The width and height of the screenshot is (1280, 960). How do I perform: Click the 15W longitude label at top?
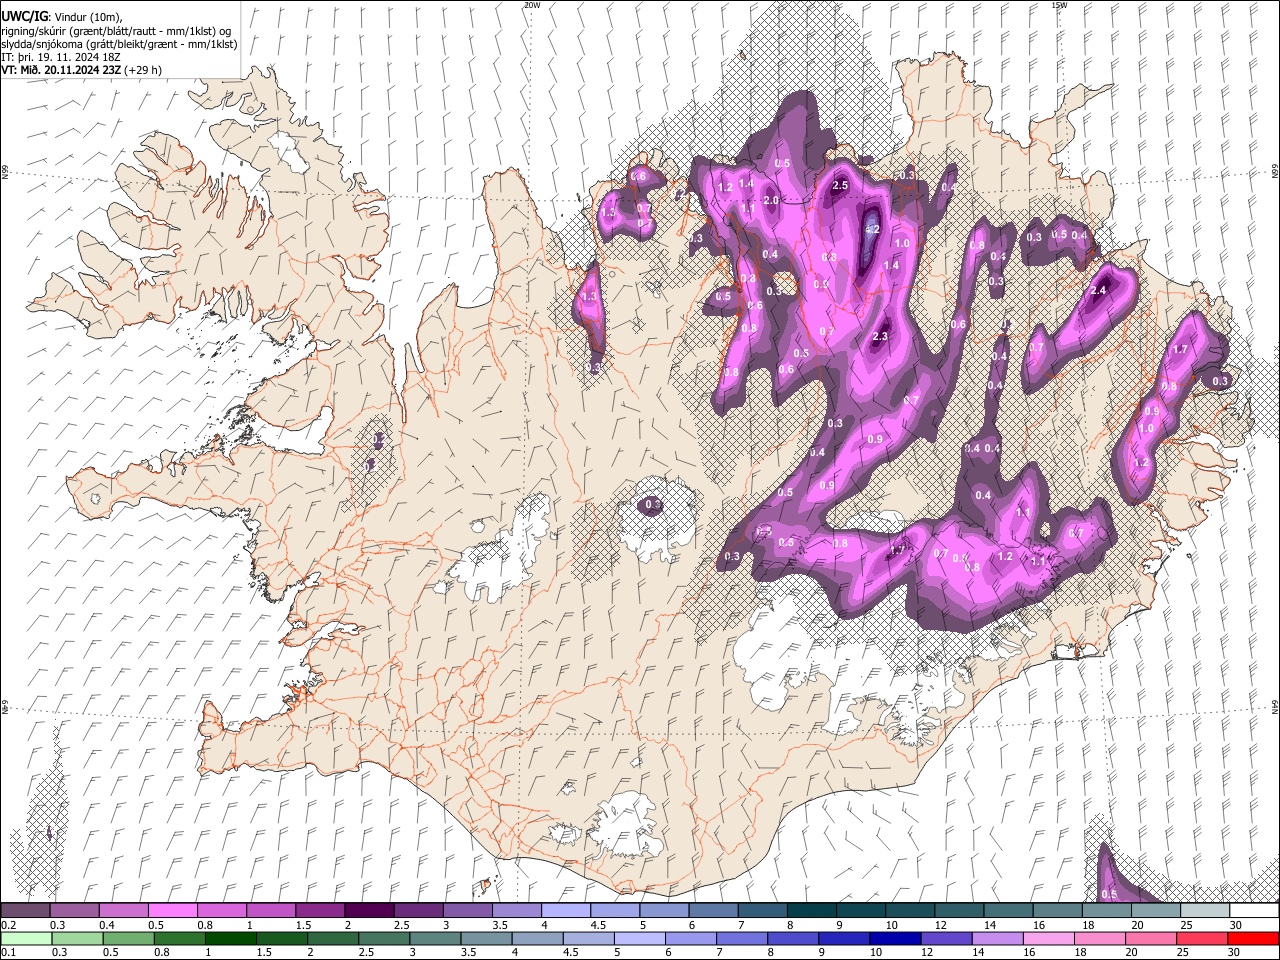point(1059,5)
